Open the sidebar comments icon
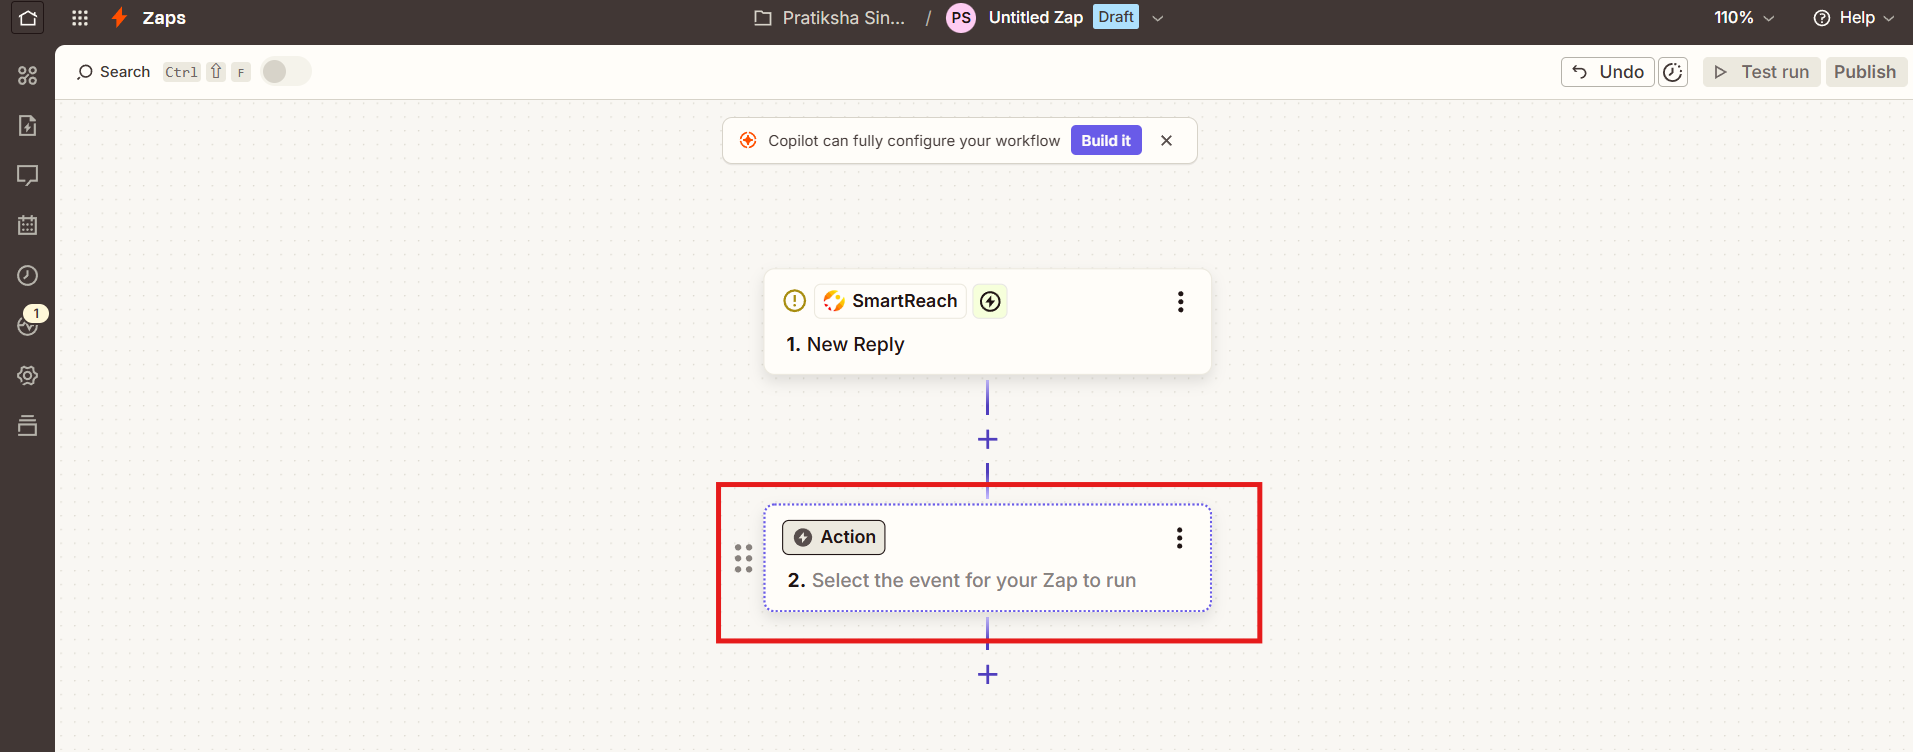The image size is (1913, 752). [28, 175]
